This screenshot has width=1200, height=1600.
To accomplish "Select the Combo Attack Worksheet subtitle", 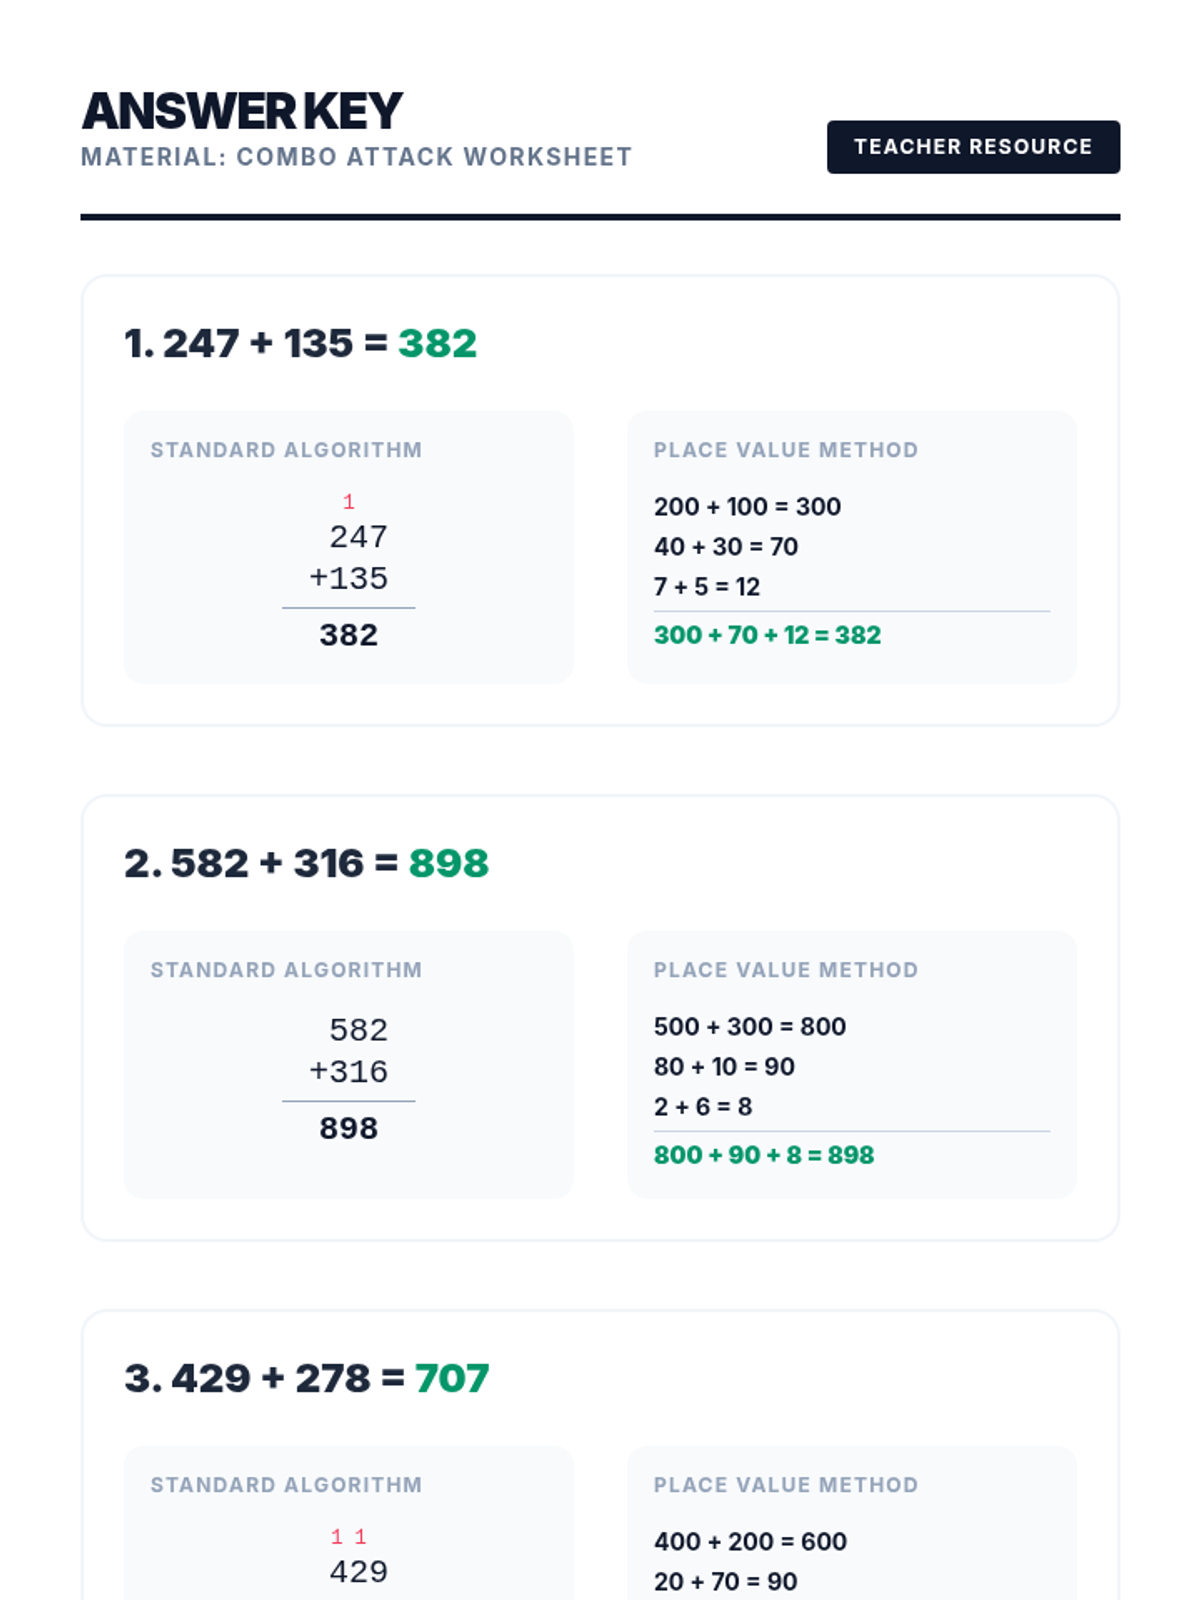I will click(x=356, y=157).
